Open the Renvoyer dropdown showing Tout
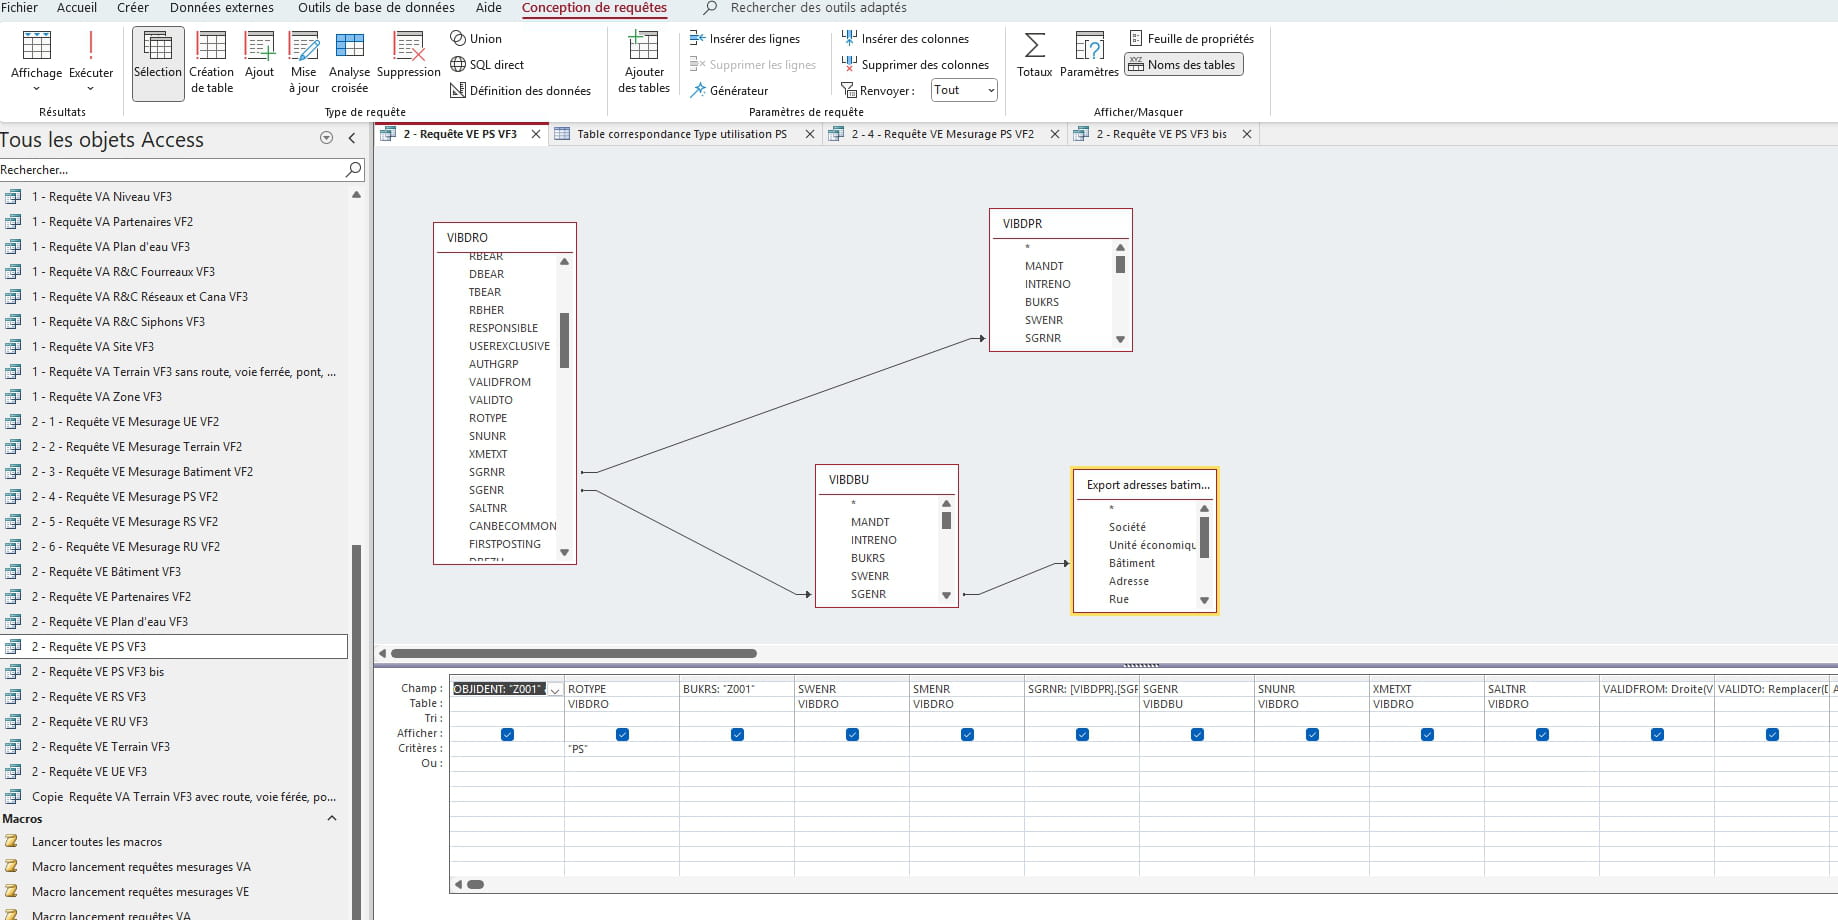 (x=964, y=90)
